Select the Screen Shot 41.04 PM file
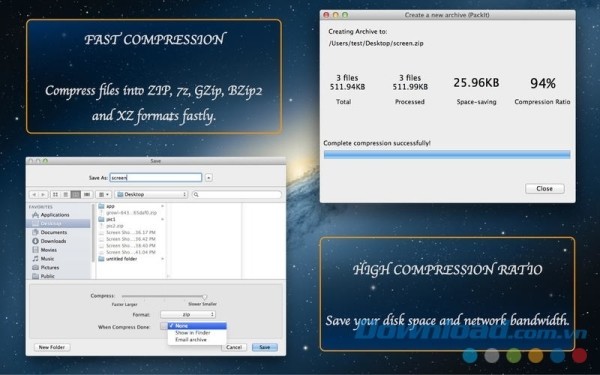This screenshot has height=375, width=600. tap(130, 252)
